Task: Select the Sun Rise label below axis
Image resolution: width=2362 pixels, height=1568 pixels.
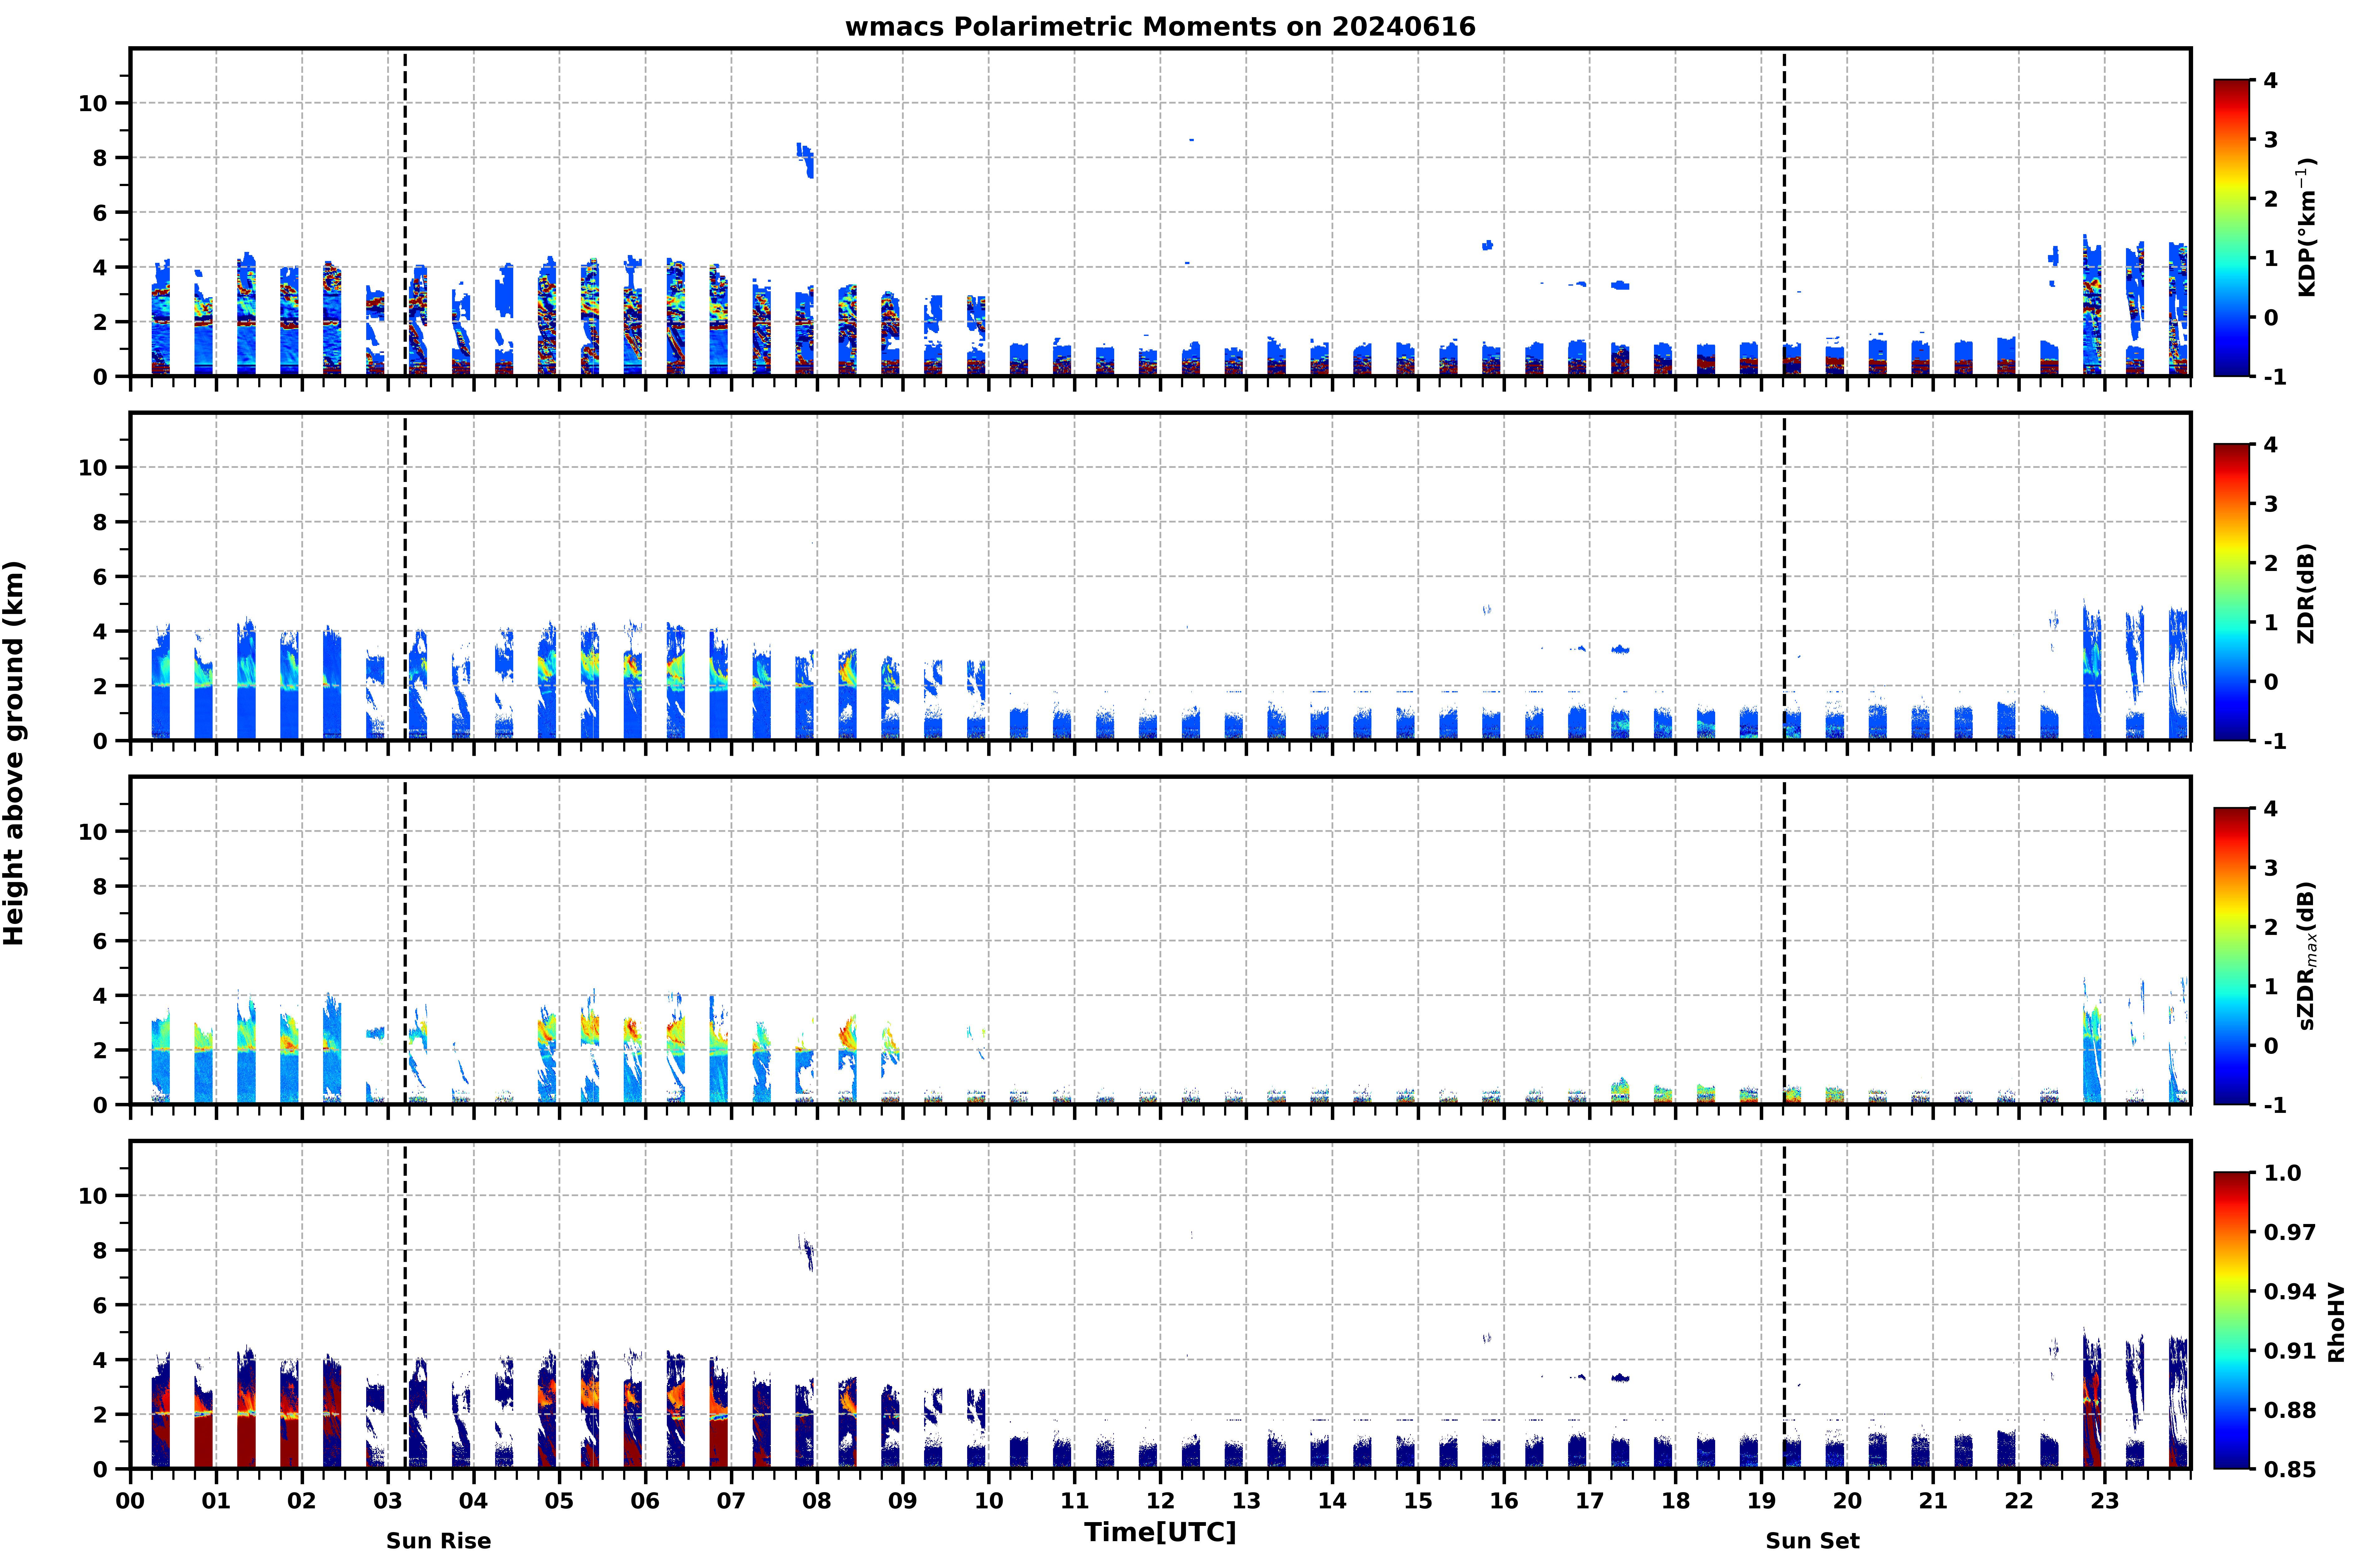Action: coord(438,1541)
